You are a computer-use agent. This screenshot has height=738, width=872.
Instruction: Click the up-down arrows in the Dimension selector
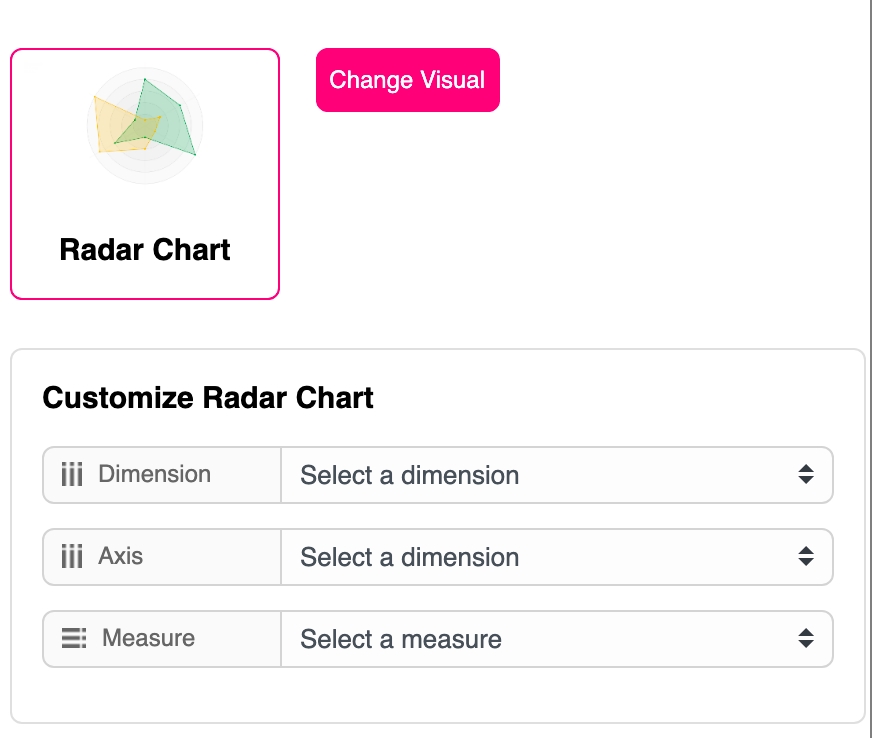(x=806, y=475)
